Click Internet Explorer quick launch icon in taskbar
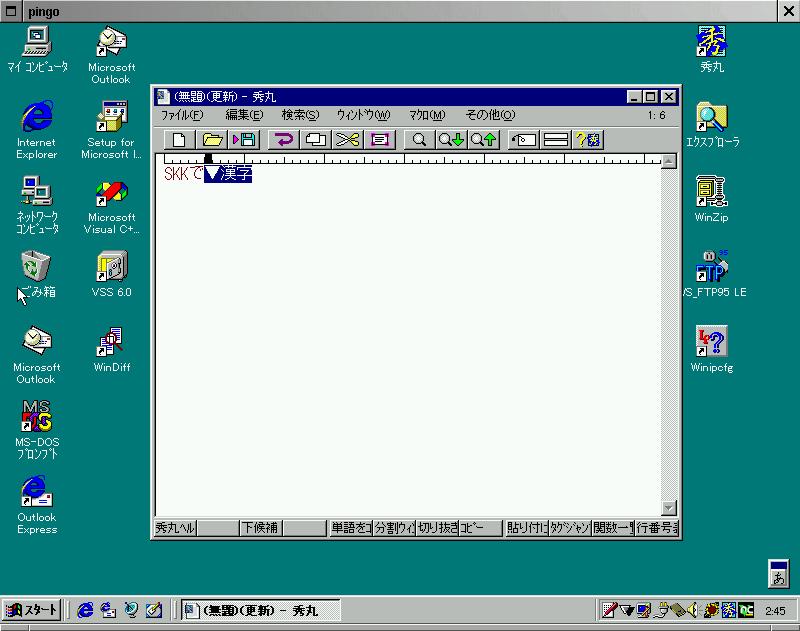Viewport: 800px width, 631px height. point(85,610)
